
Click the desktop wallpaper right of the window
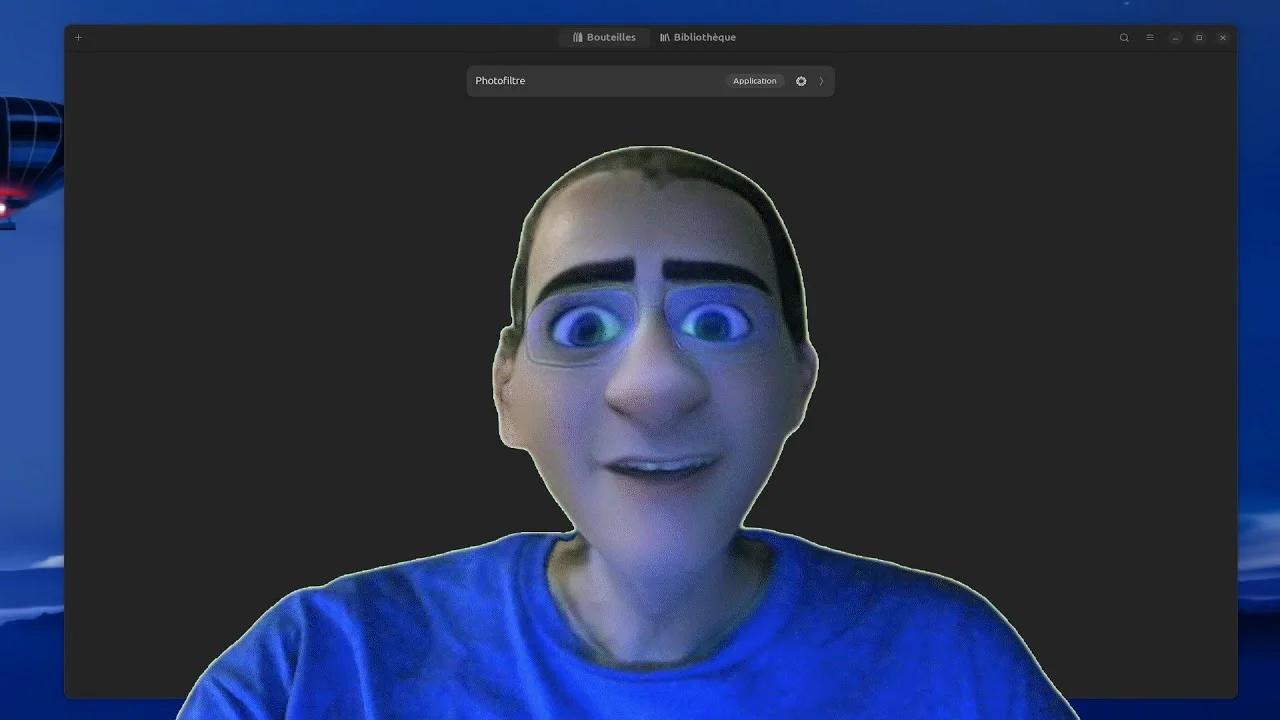(x=1259, y=300)
